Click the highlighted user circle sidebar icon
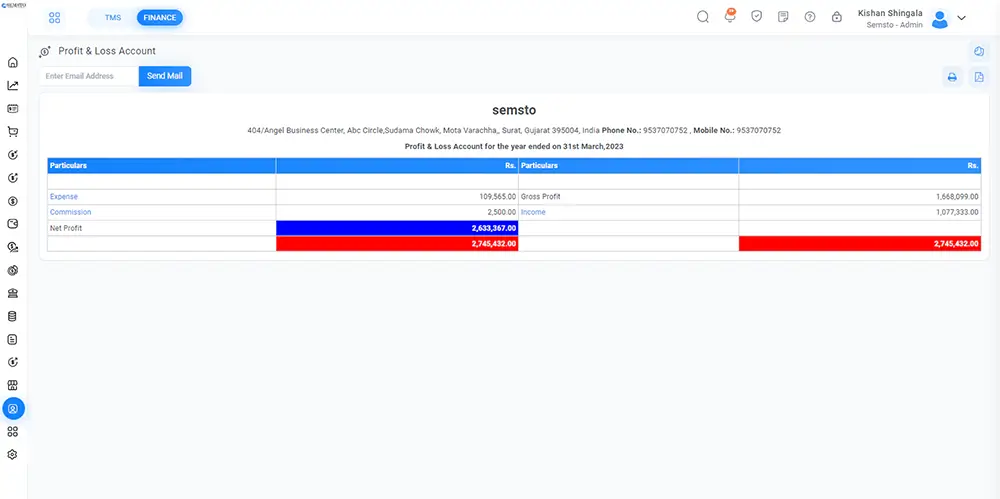 tap(13, 408)
